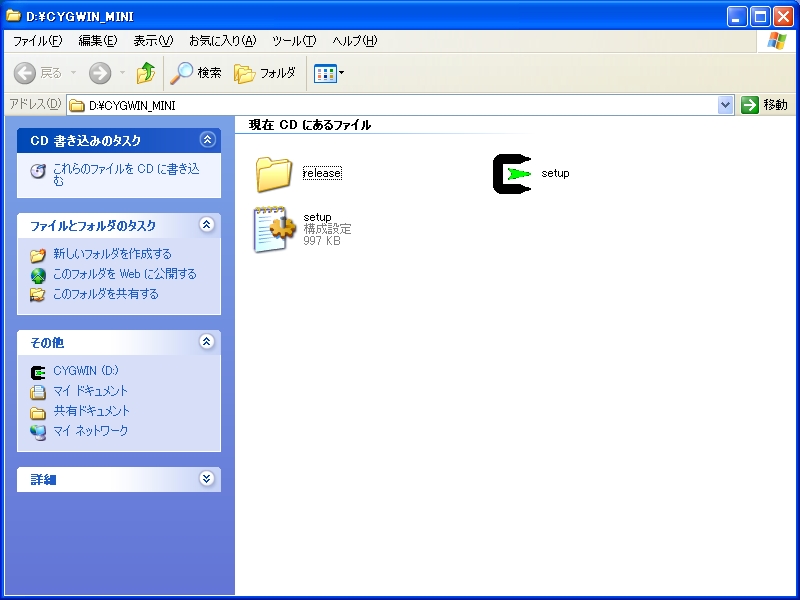The height and width of the screenshot is (600, 800).
Task: Open the release folder icon
Action: [273, 173]
